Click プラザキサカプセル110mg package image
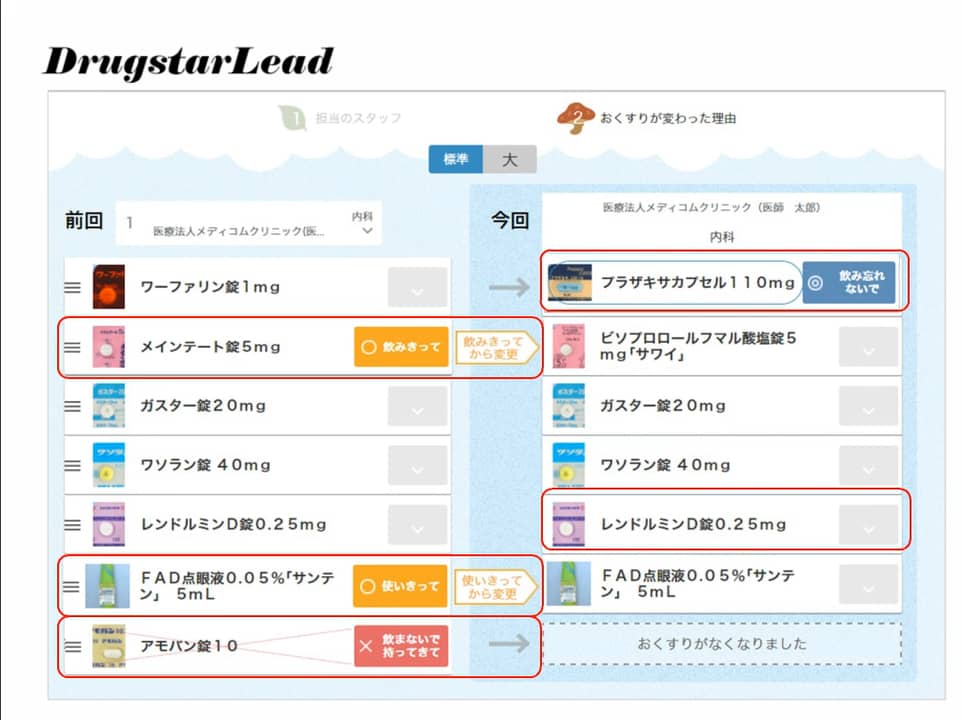The image size is (962, 720). click(x=570, y=282)
